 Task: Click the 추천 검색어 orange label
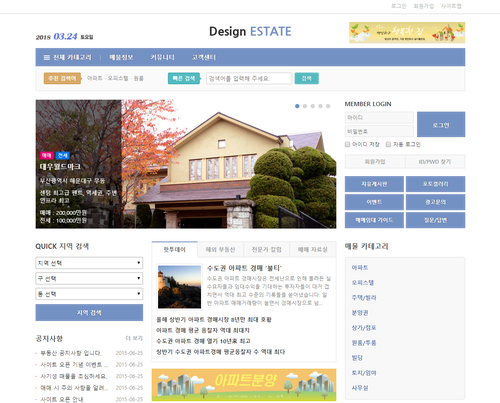[63, 78]
